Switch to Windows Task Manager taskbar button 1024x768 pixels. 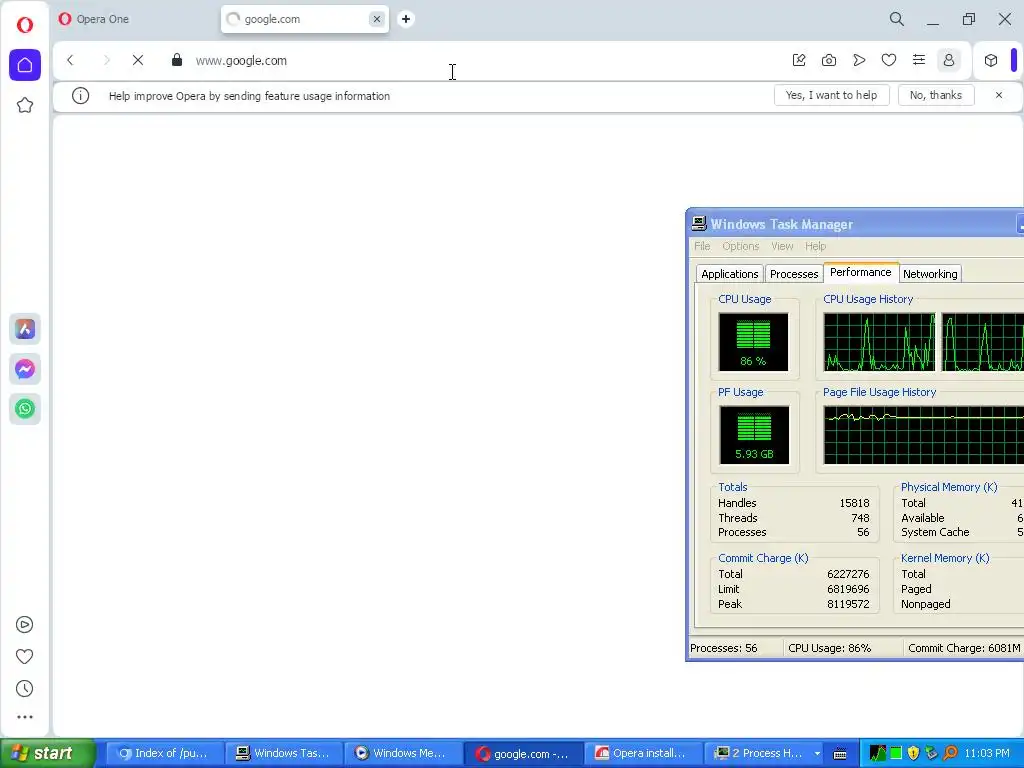click(283, 753)
